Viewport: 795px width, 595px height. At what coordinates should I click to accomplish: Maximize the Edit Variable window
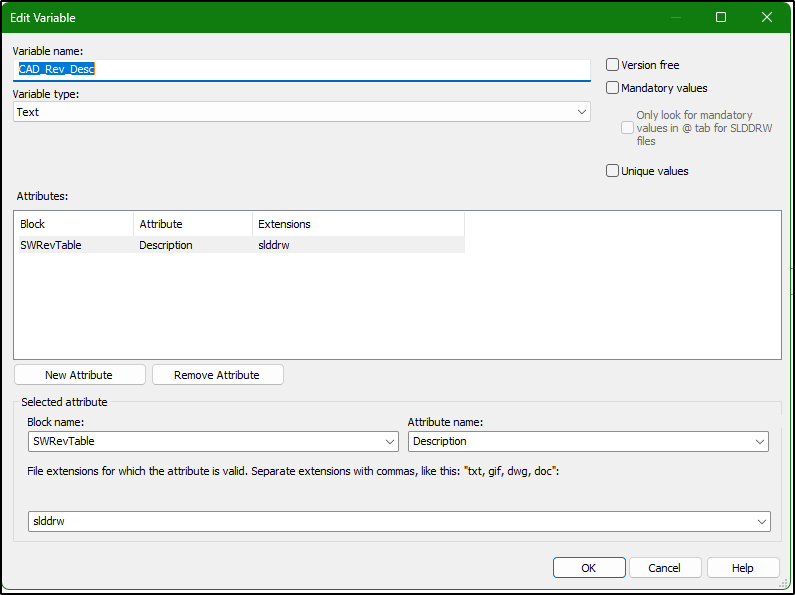[x=721, y=17]
